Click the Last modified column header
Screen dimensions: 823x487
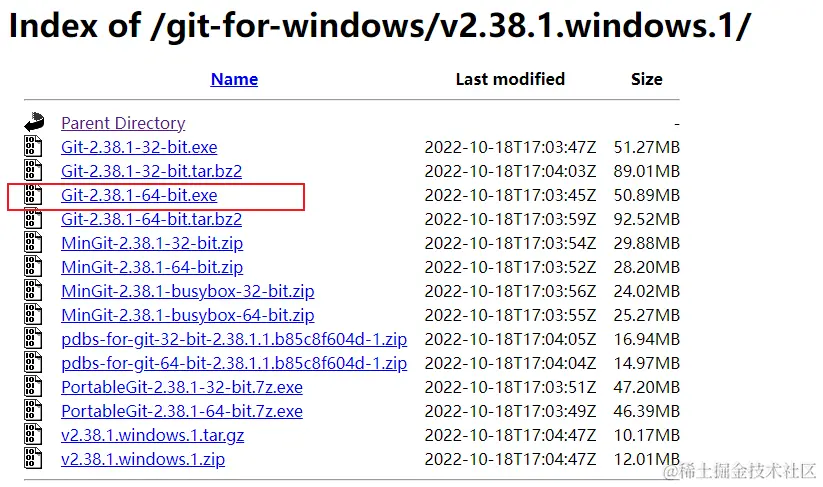tap(510, 79)
